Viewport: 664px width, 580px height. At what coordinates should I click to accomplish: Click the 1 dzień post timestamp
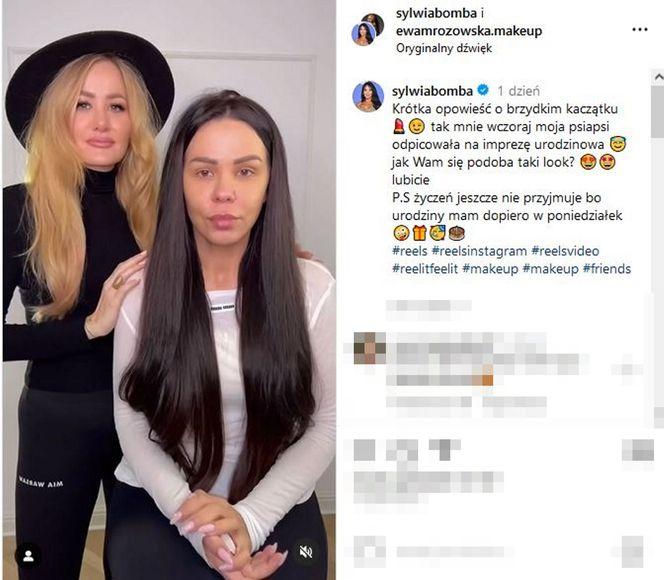coord(519,91)
